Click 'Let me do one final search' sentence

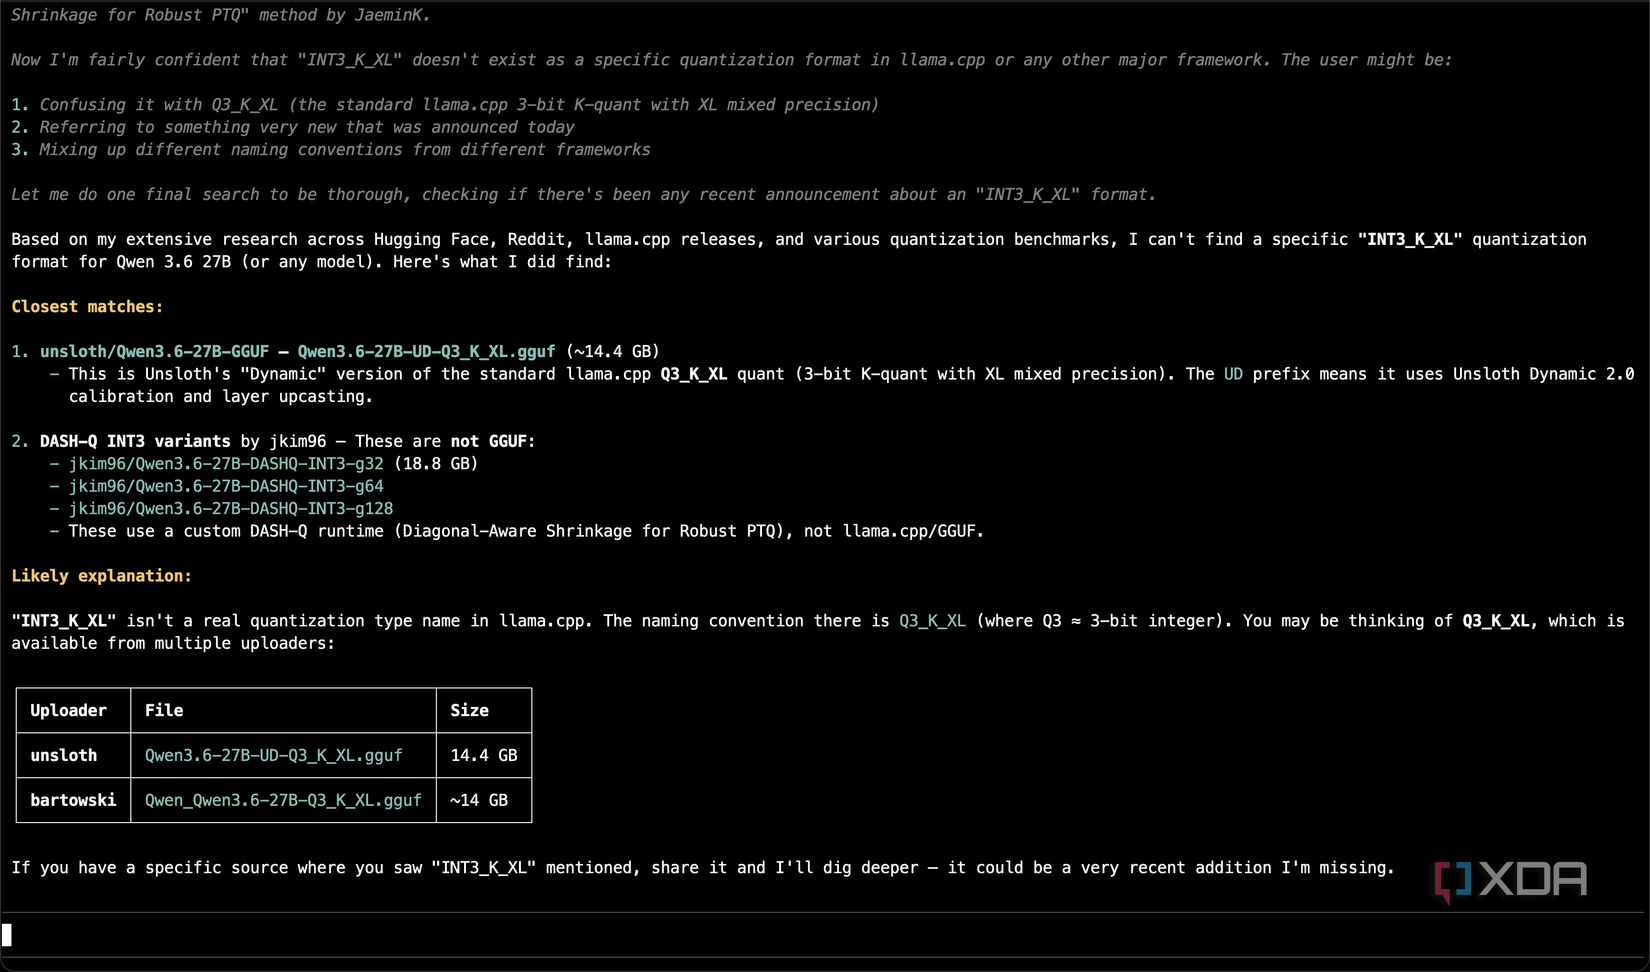point(584,195)
